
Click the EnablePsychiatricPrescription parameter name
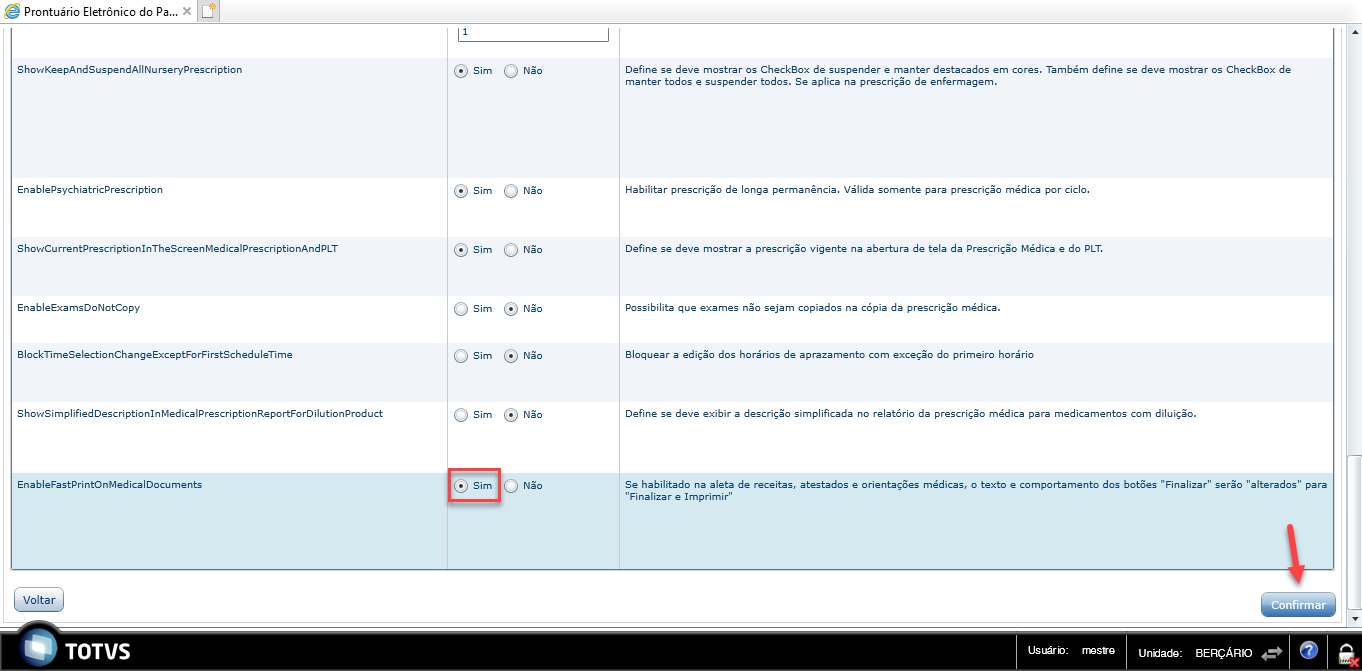(90, 189)
